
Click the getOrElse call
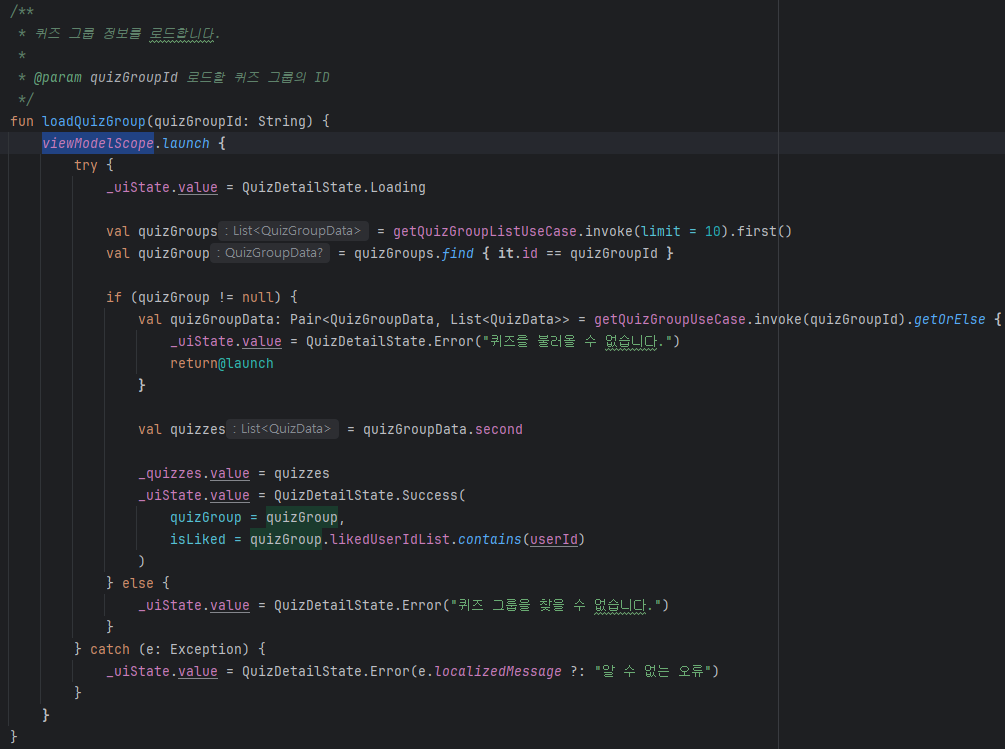(949, 319)
